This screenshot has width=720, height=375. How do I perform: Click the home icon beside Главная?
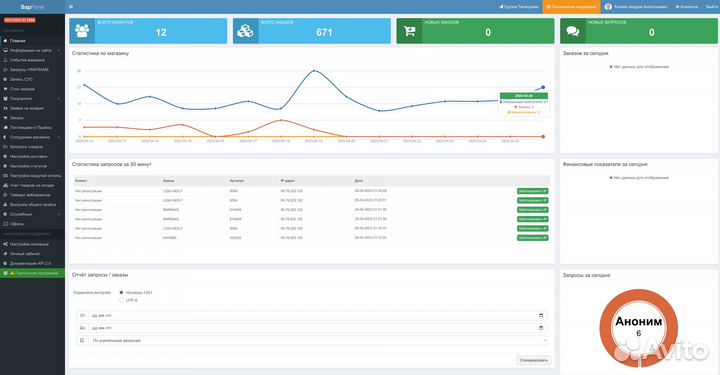[6, 41]
